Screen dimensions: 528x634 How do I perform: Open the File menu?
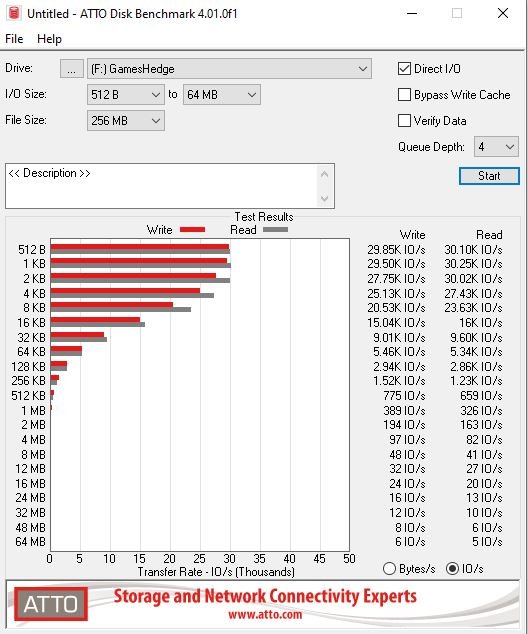(14, 39)
